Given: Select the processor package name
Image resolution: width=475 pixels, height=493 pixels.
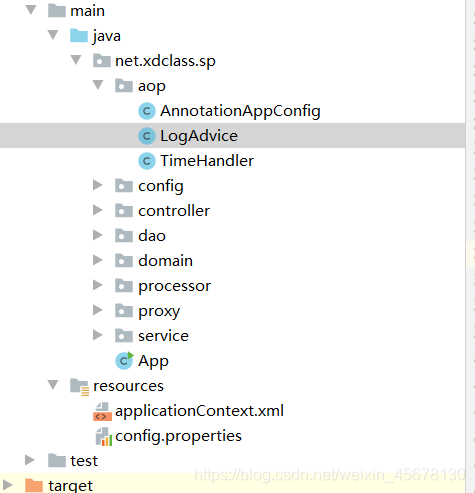Looking at the screenshot, I should [x=174, y=286].
